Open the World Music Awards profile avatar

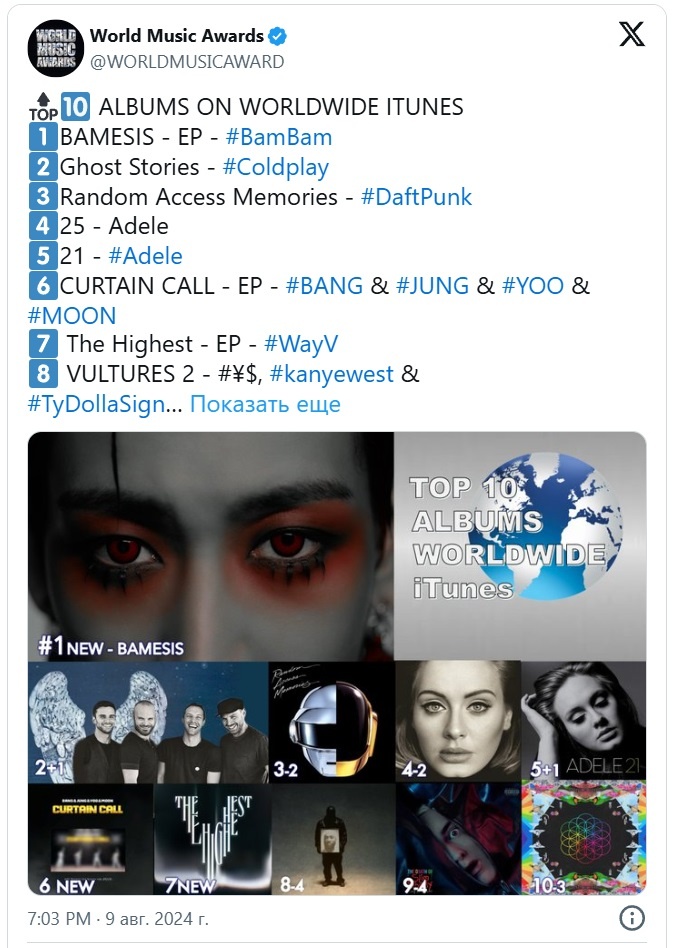tap(56, 48)
